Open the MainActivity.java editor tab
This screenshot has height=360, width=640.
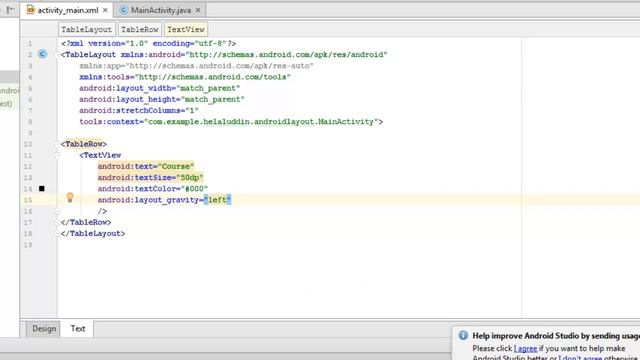[x=160, y=10]
